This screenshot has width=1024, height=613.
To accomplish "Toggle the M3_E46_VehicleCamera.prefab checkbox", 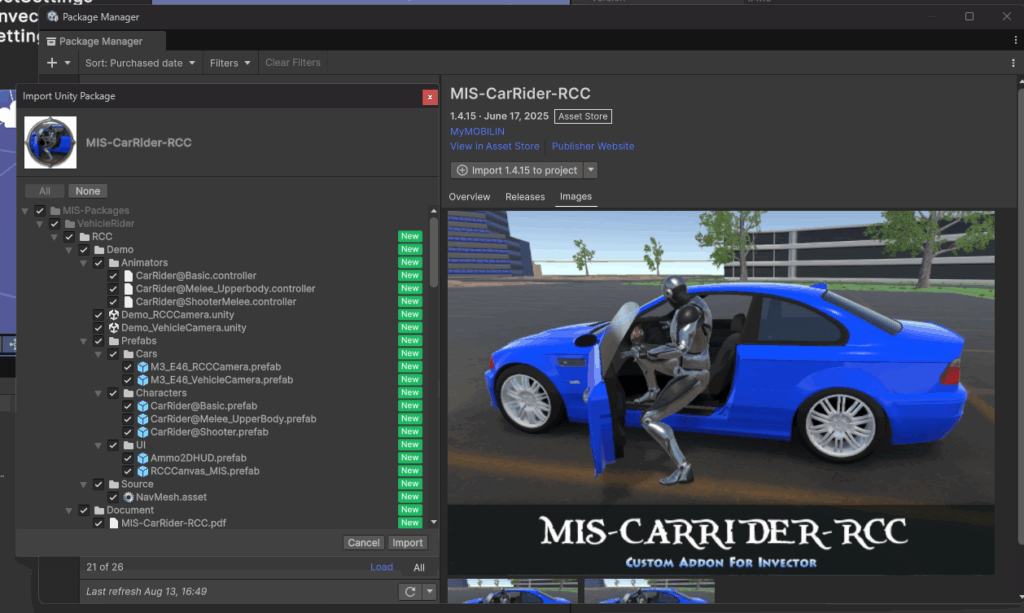I will point(127,380).
